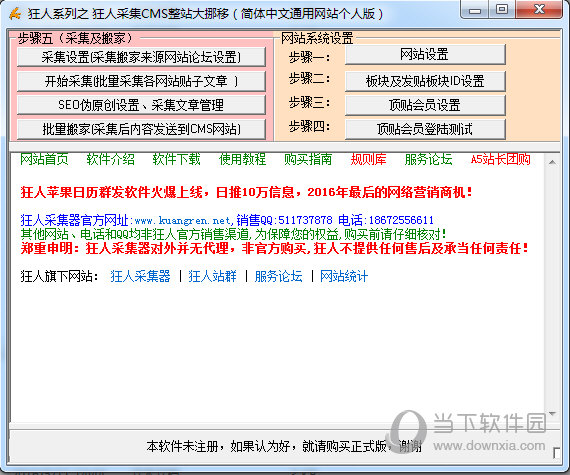This screenshot has height=475, width=570.
Task: Click the 电话:18672556611 text
Action: [386, 220]
